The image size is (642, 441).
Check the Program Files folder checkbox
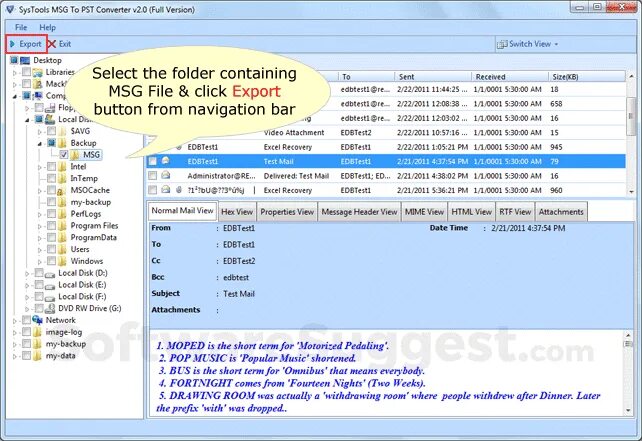tap(52, 226)
